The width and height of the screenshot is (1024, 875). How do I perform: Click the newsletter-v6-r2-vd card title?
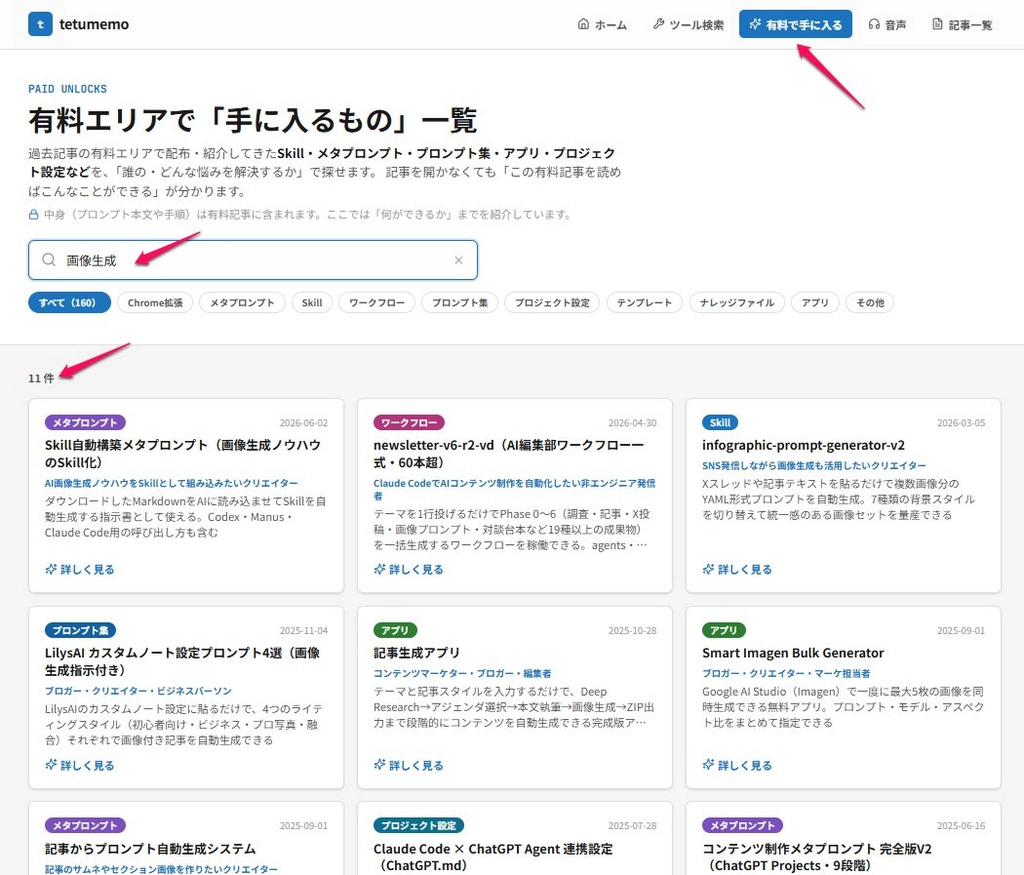508,453
